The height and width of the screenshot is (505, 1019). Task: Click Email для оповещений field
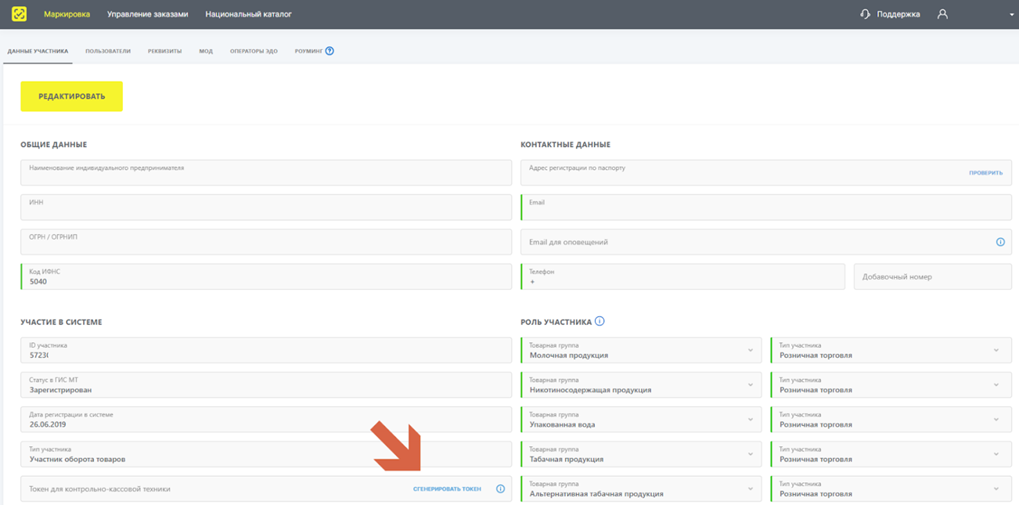click(766, 242)
